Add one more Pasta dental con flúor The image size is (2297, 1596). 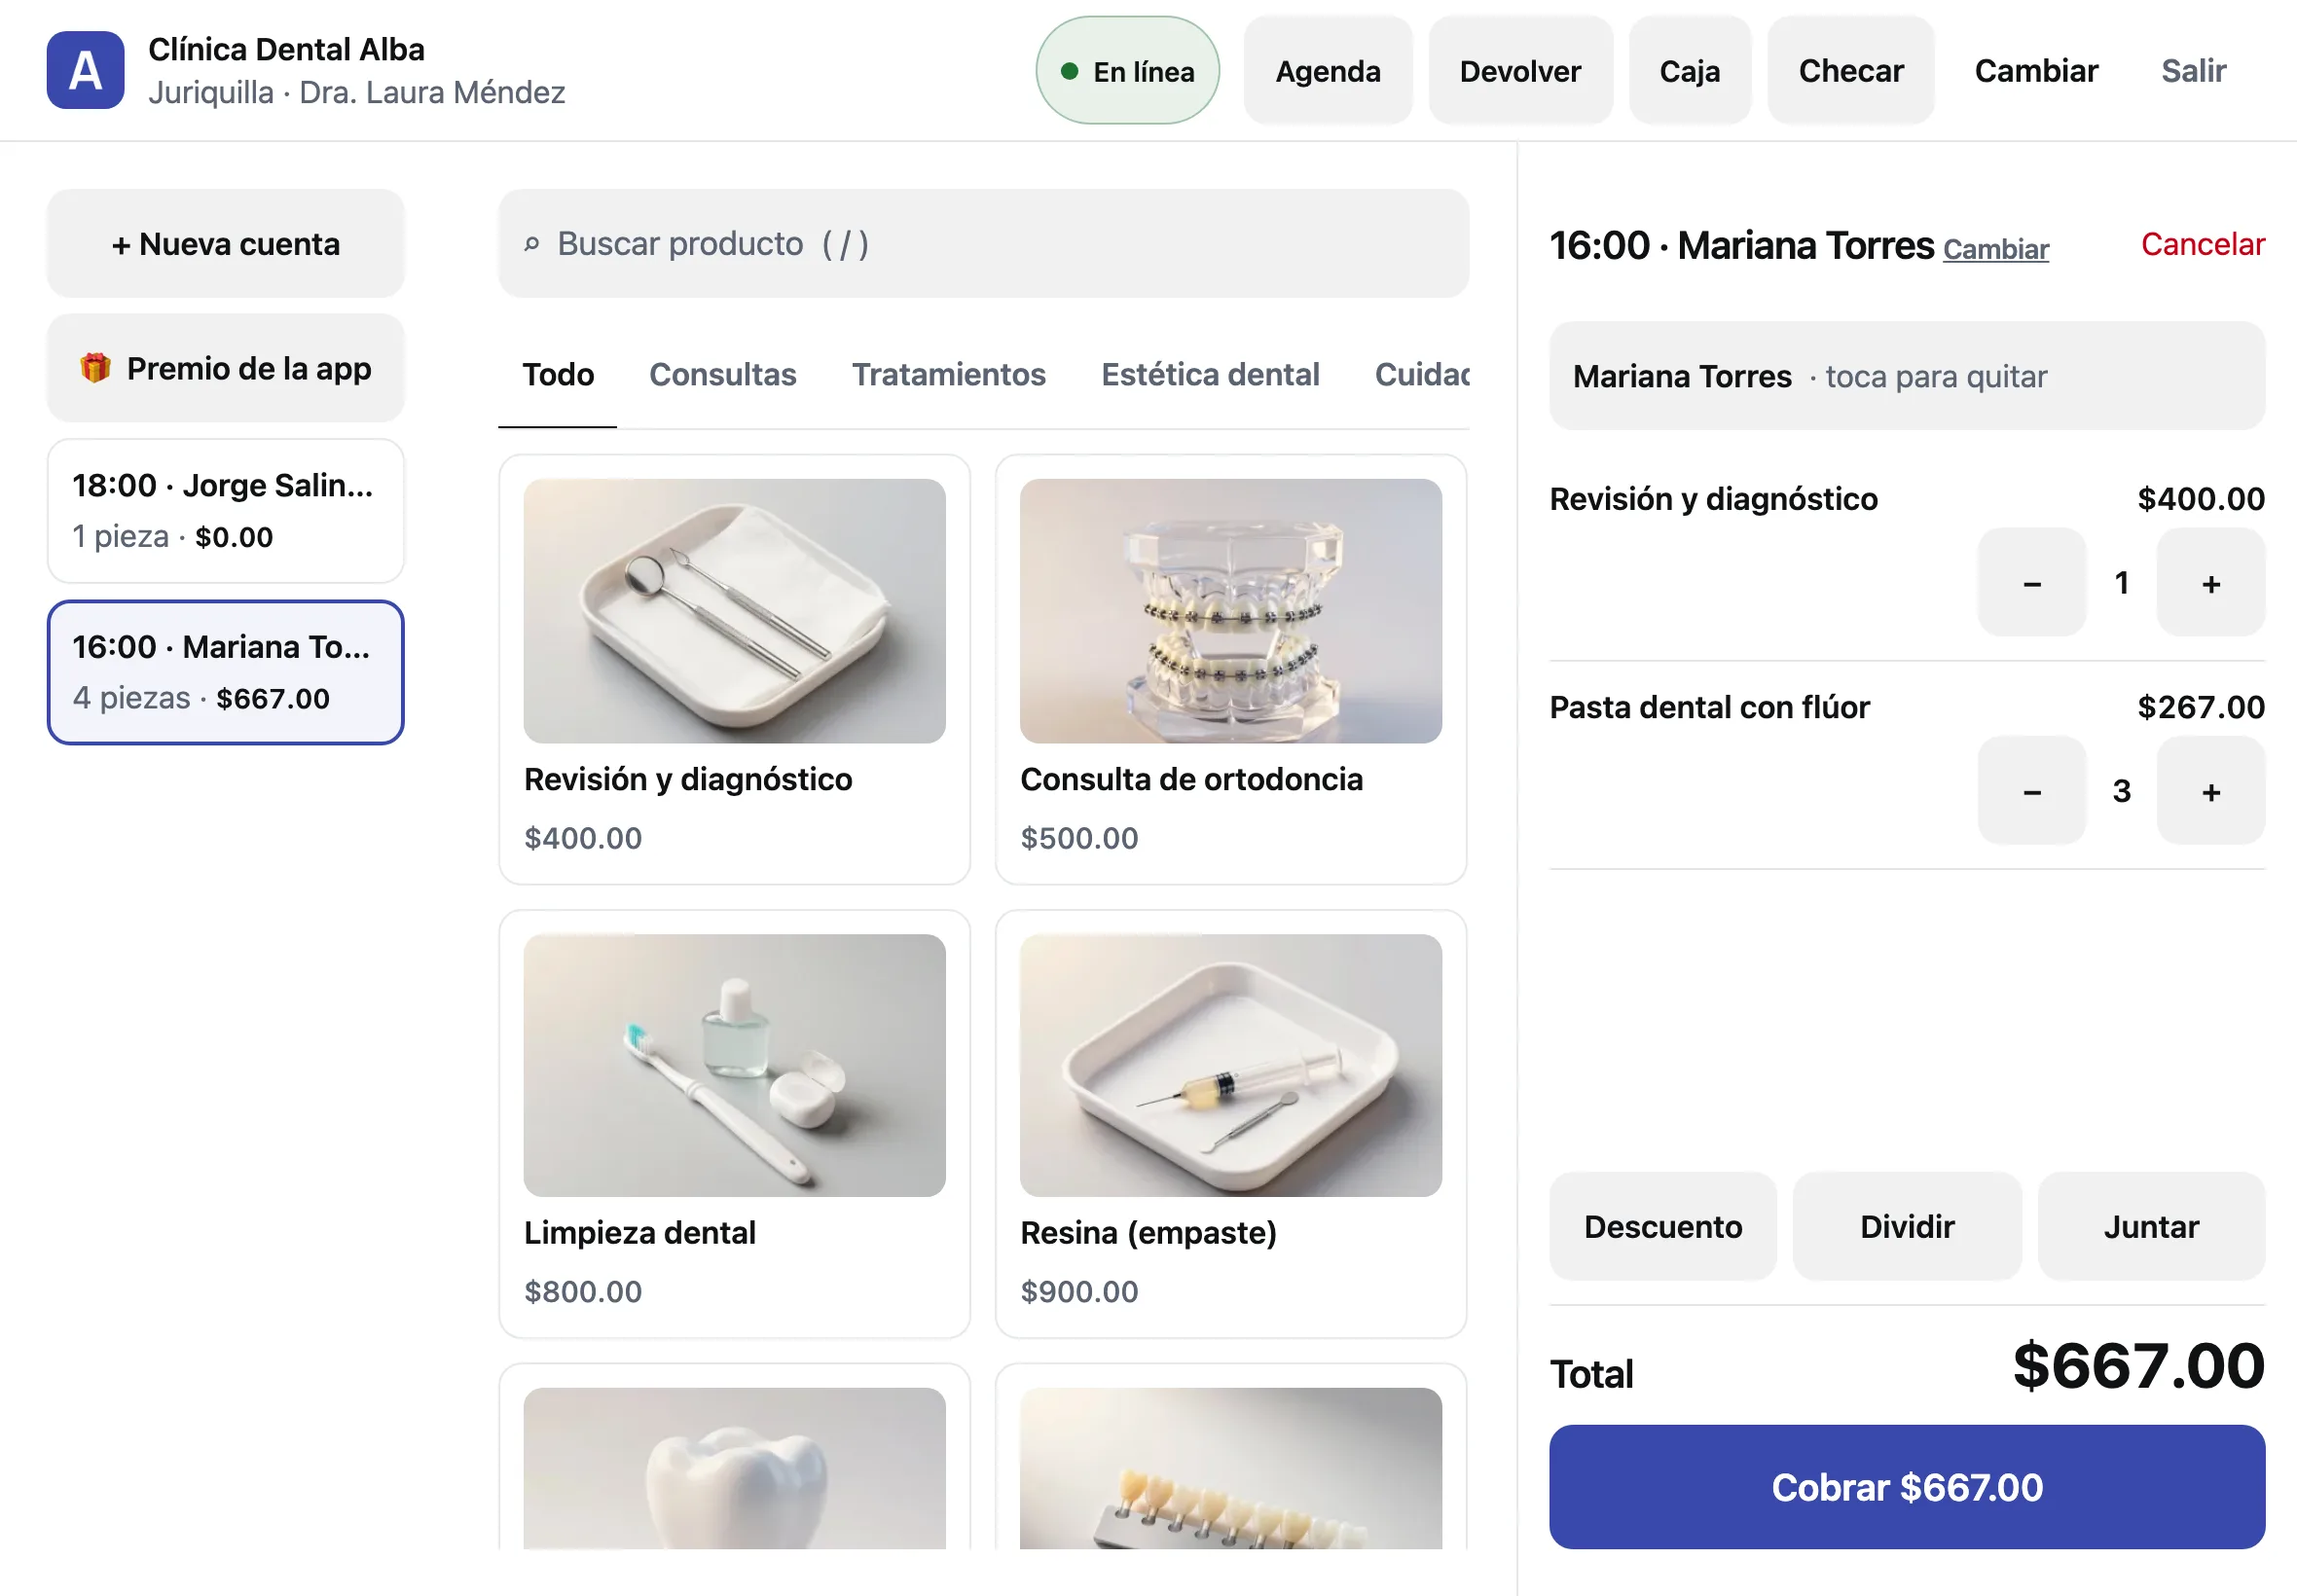click(x=2210, y=791)
